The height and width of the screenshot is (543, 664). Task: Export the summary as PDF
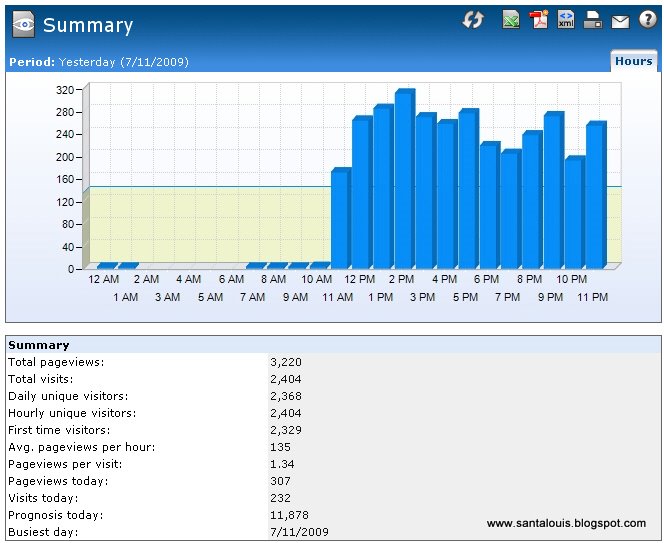[x=539, y=20]
